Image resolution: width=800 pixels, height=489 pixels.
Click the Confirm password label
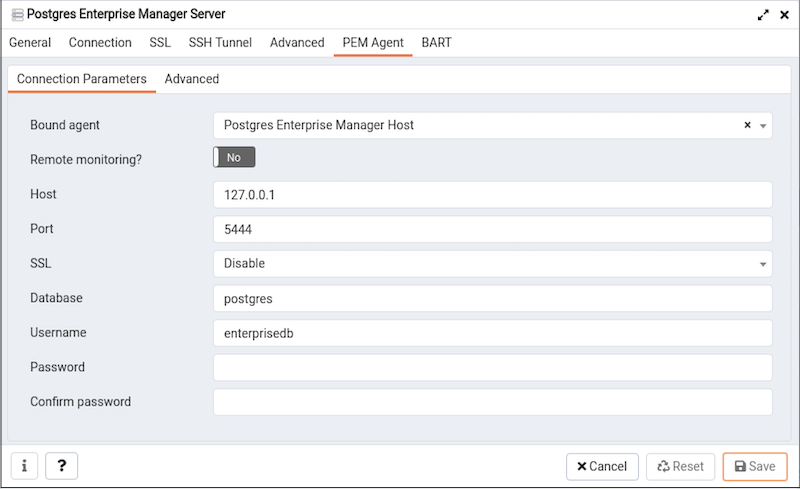(81, 402)
